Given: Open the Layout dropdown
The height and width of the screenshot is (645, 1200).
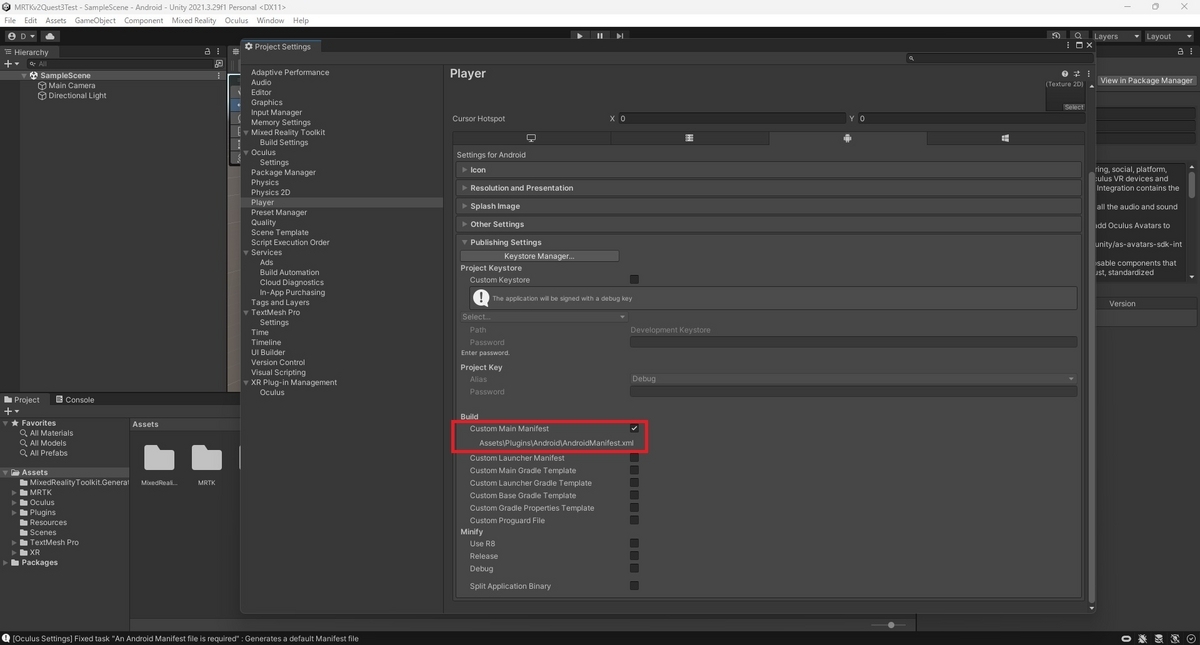Looking at the screenshot, I should (1169, 36).
